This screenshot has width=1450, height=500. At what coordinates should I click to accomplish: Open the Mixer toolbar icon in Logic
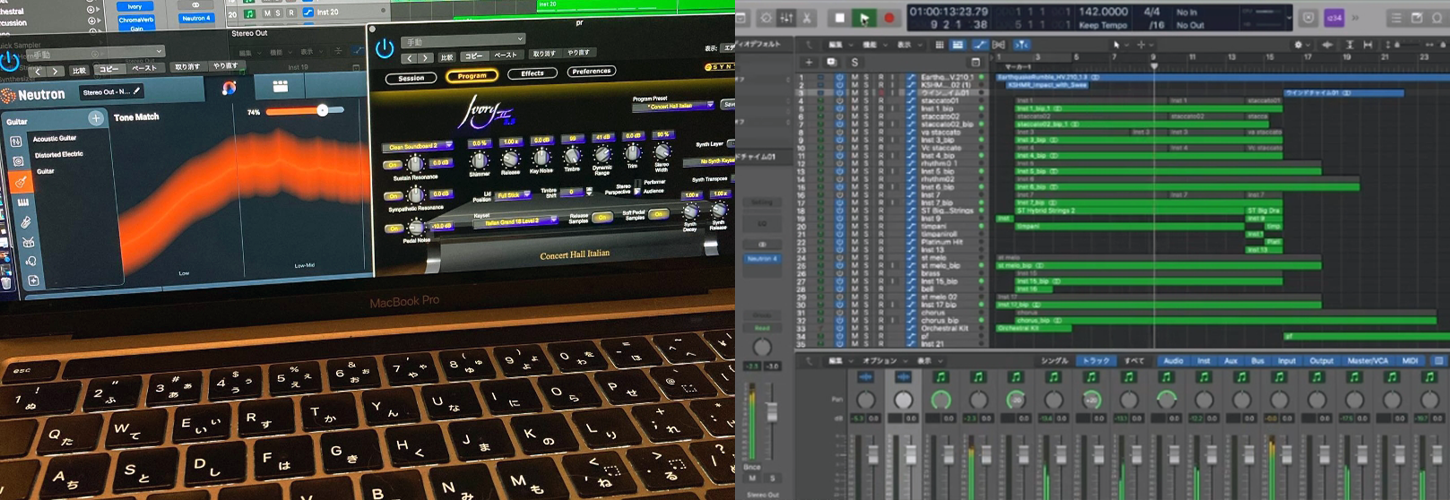787,18
